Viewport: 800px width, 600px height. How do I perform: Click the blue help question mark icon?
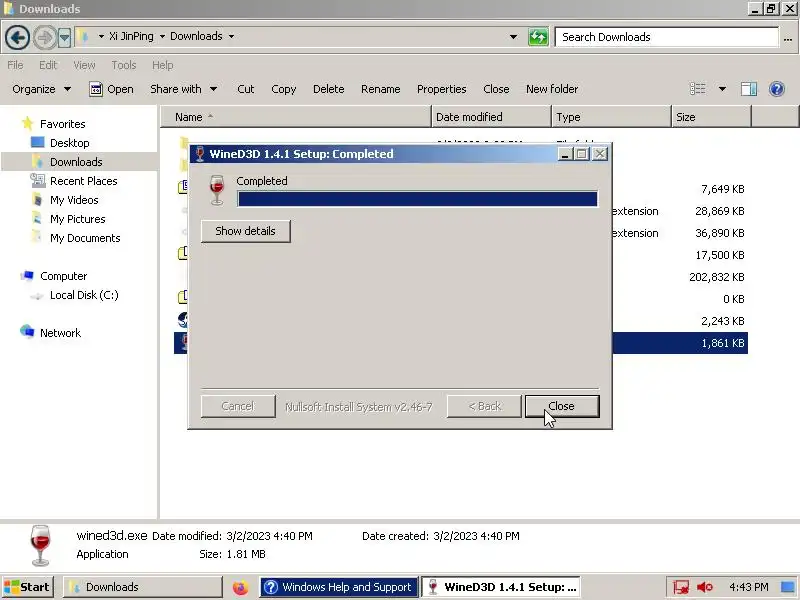(777, 89)
